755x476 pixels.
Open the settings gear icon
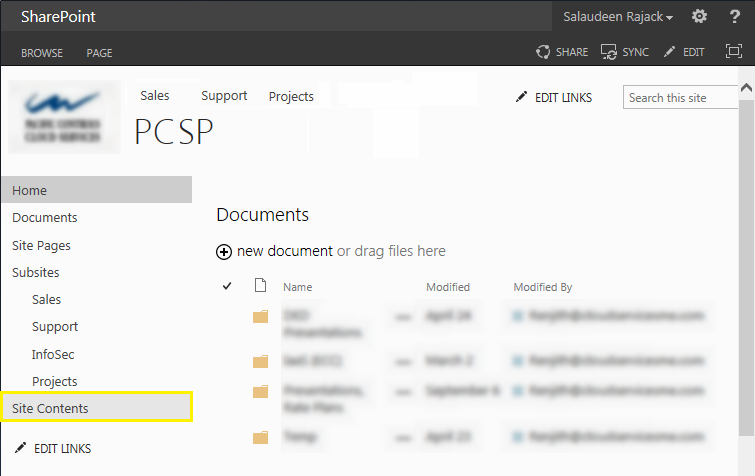pos(699,17)
